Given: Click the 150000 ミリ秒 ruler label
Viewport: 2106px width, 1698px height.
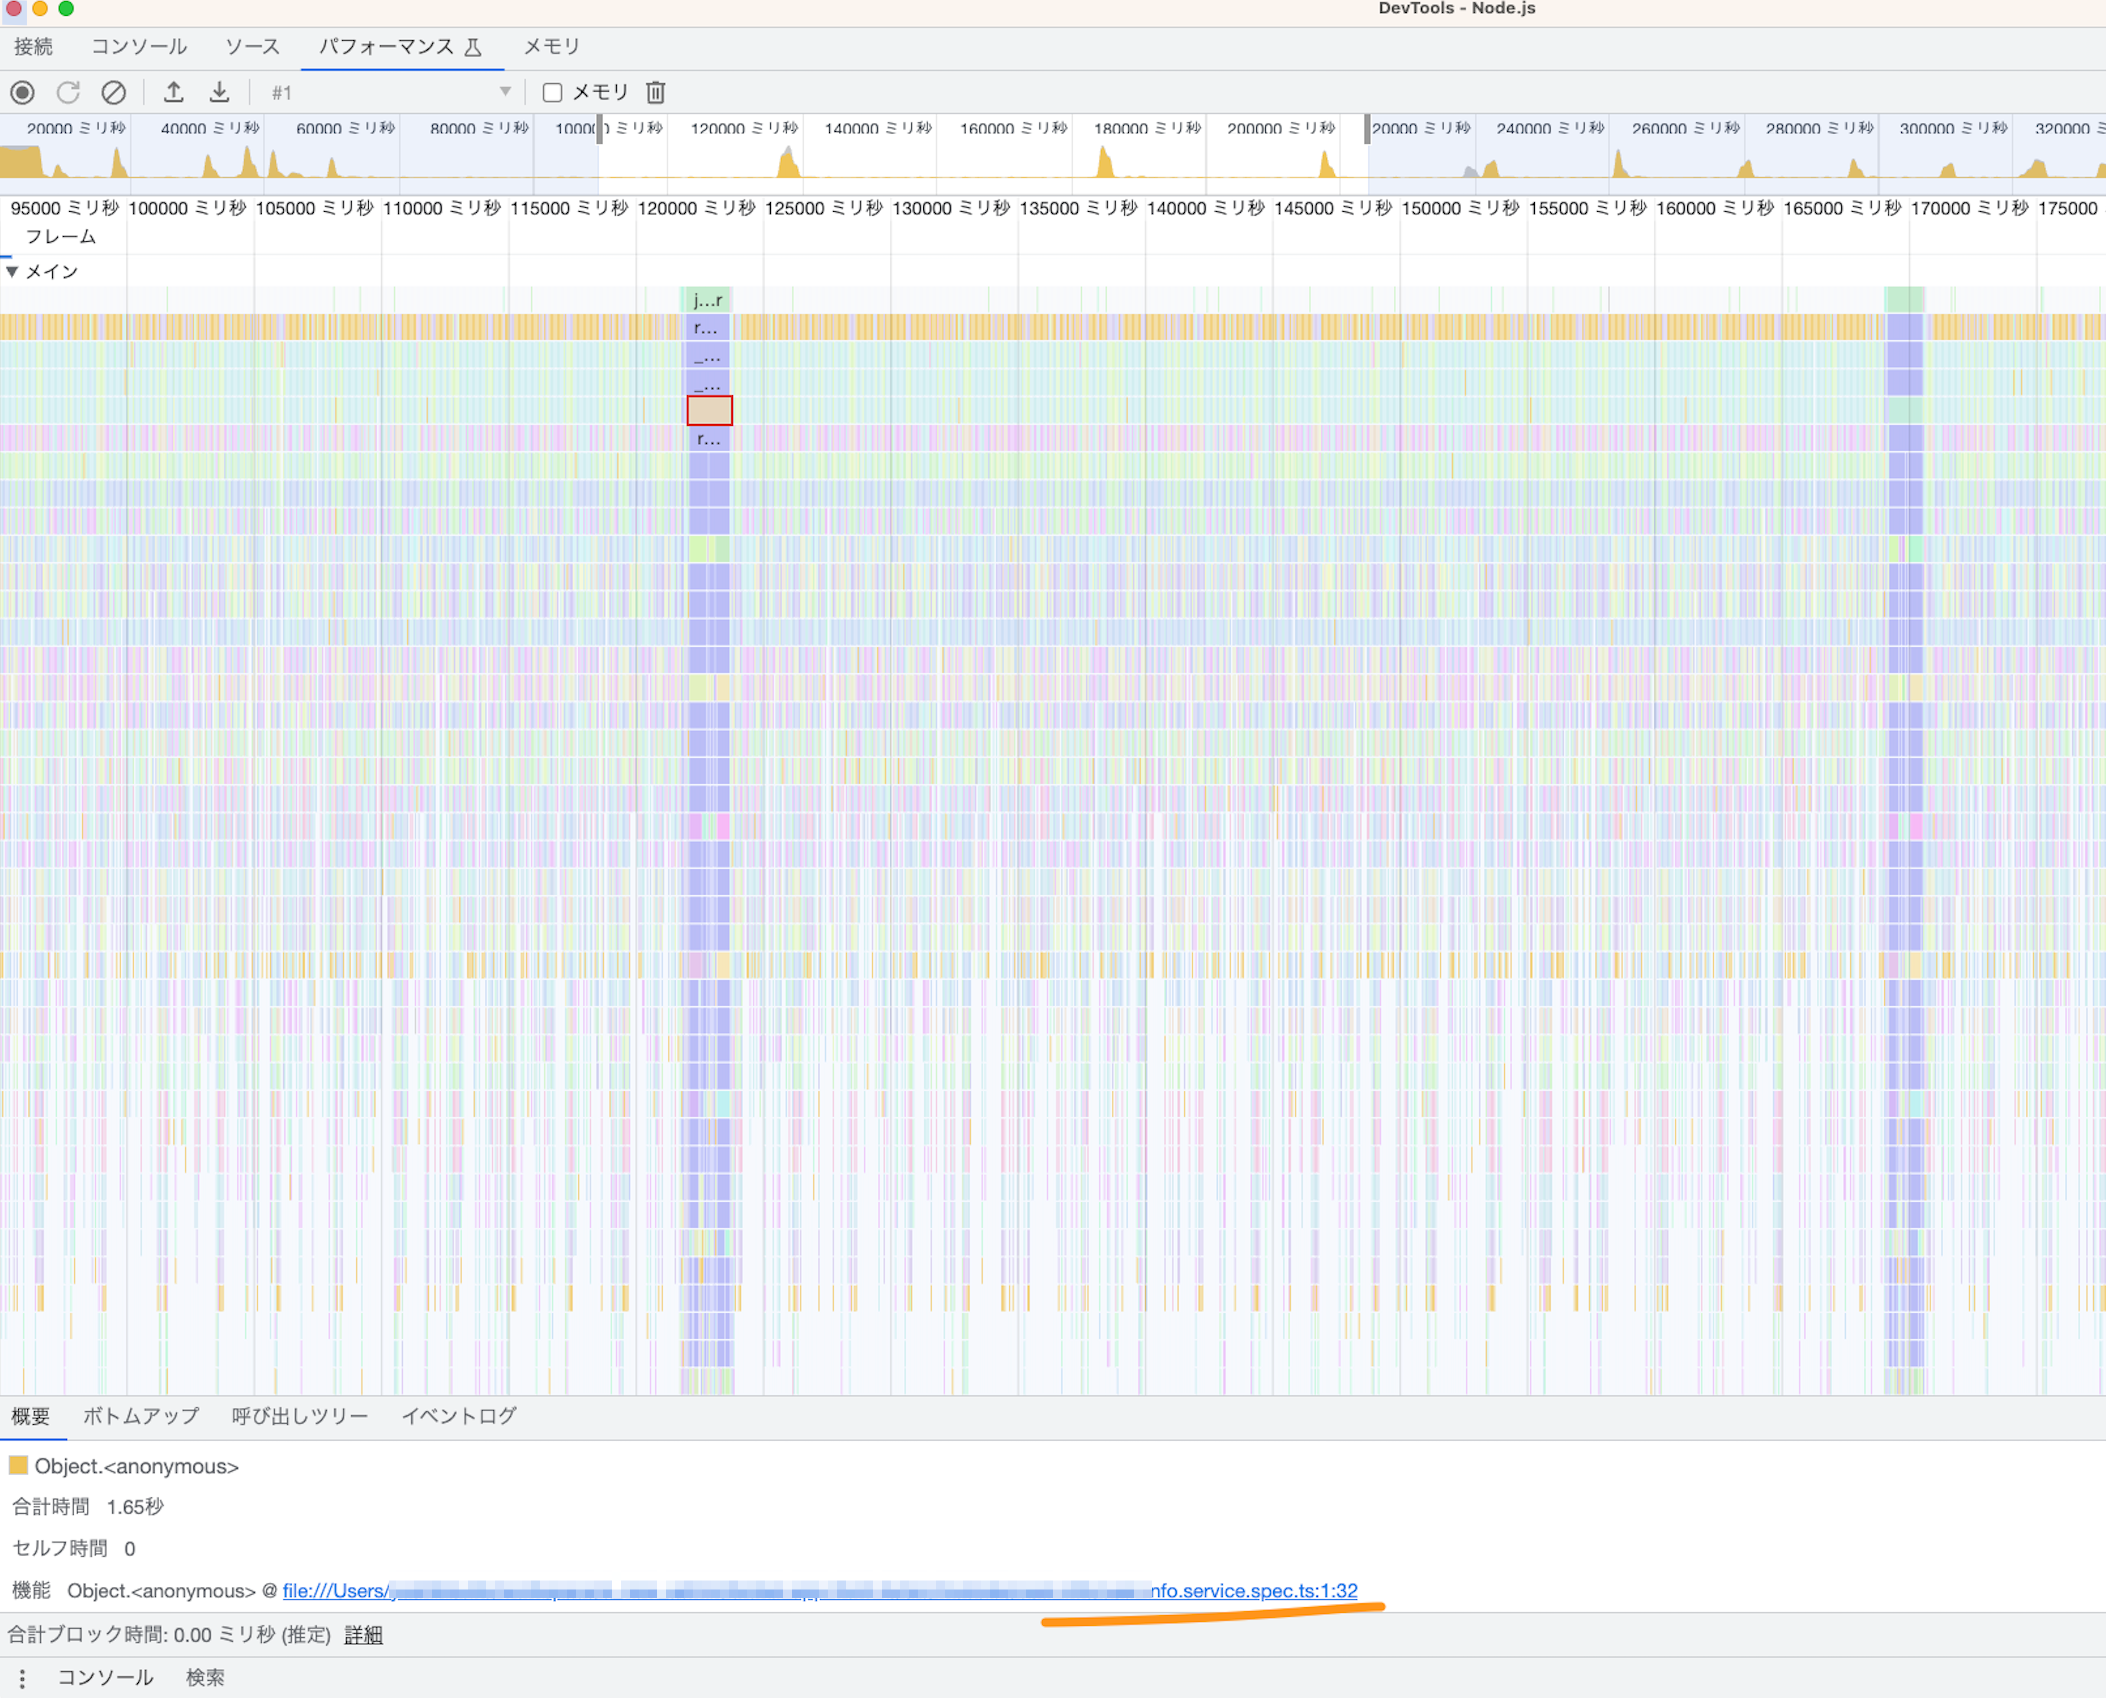Looking at the screenshot, I should [x=1460, y=208].
